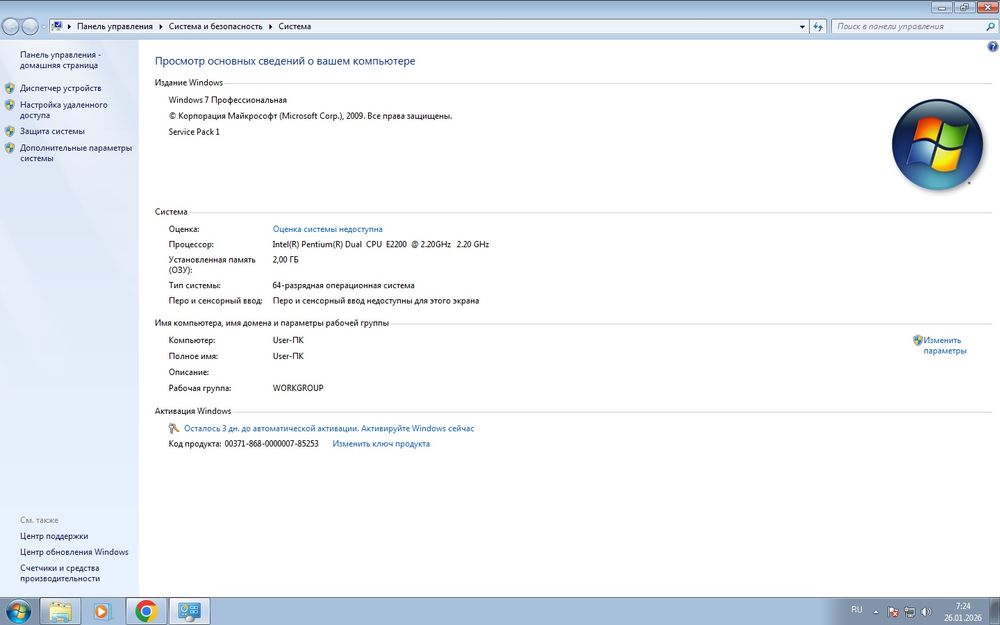Open the Windows Start button

[18, 612]
